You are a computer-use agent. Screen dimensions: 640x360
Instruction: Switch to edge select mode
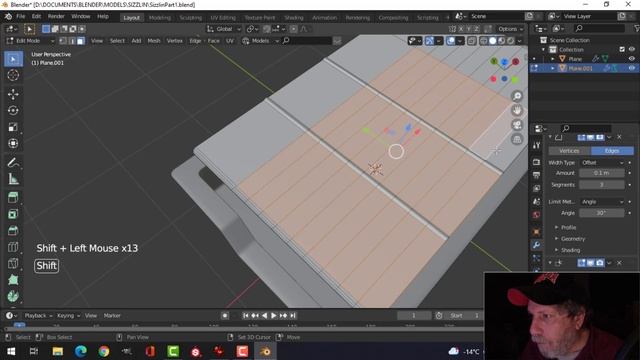(72, 41)
